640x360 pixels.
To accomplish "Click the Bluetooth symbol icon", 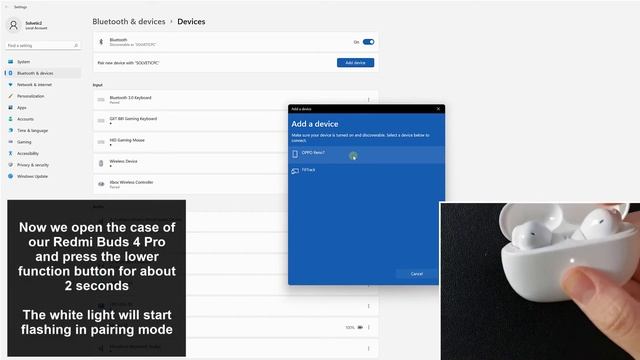I will [101, 42].
